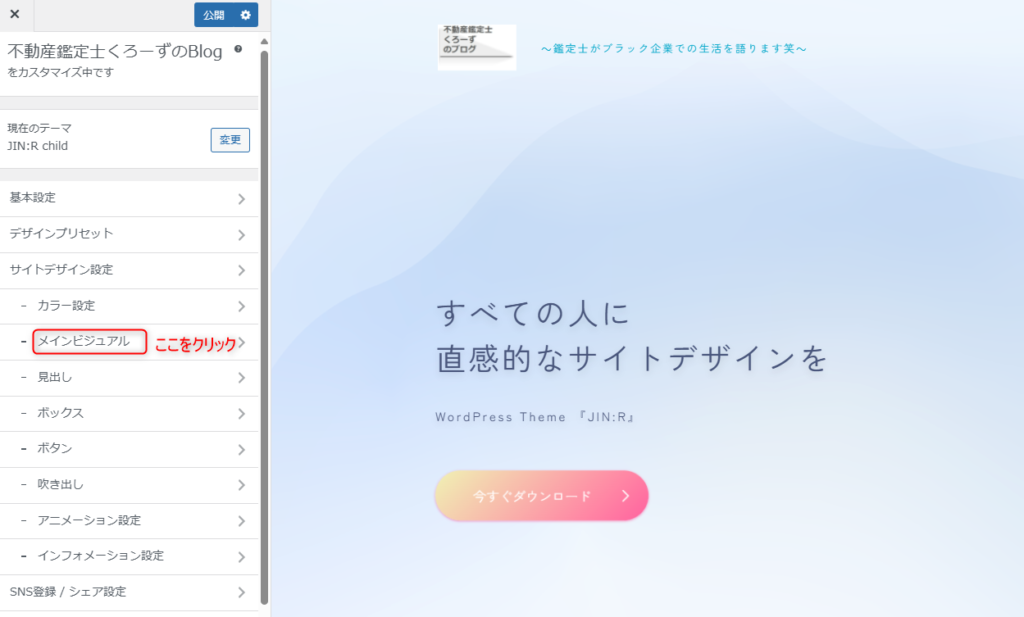Click chevron arrow on アニメーション設定 row
The width and height of the screenshot is (1024, 617).
tap(242, 521)
